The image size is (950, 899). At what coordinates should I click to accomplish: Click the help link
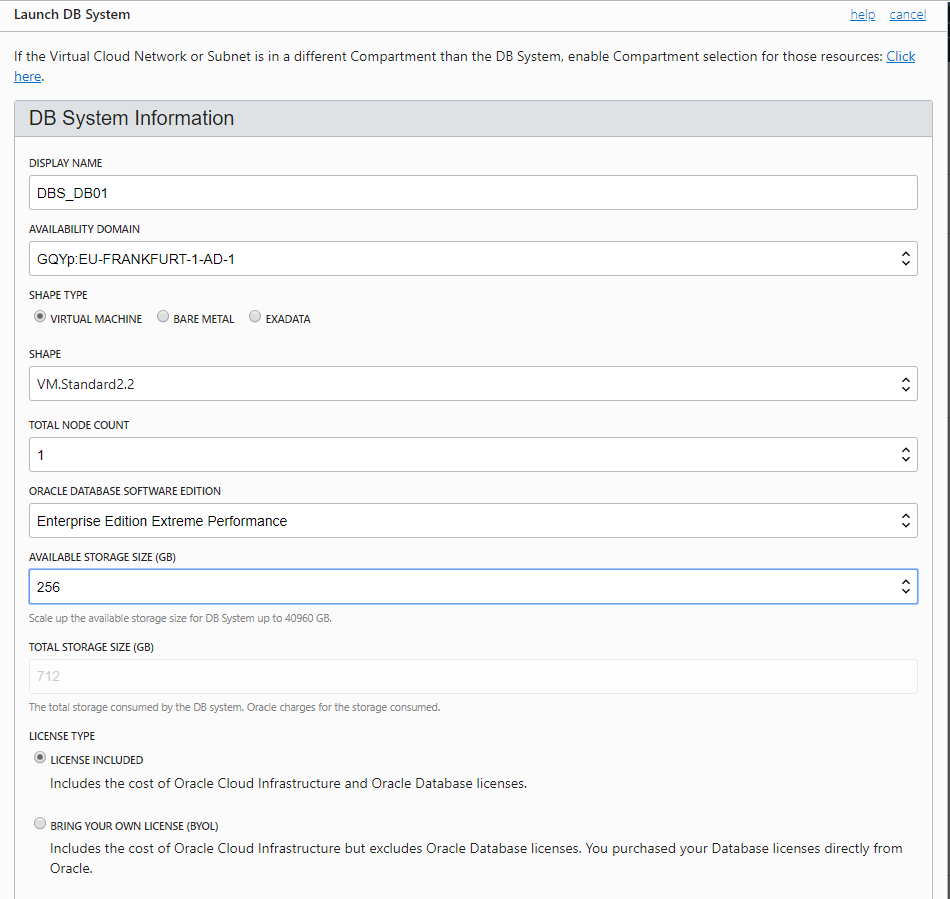[863, 15]
